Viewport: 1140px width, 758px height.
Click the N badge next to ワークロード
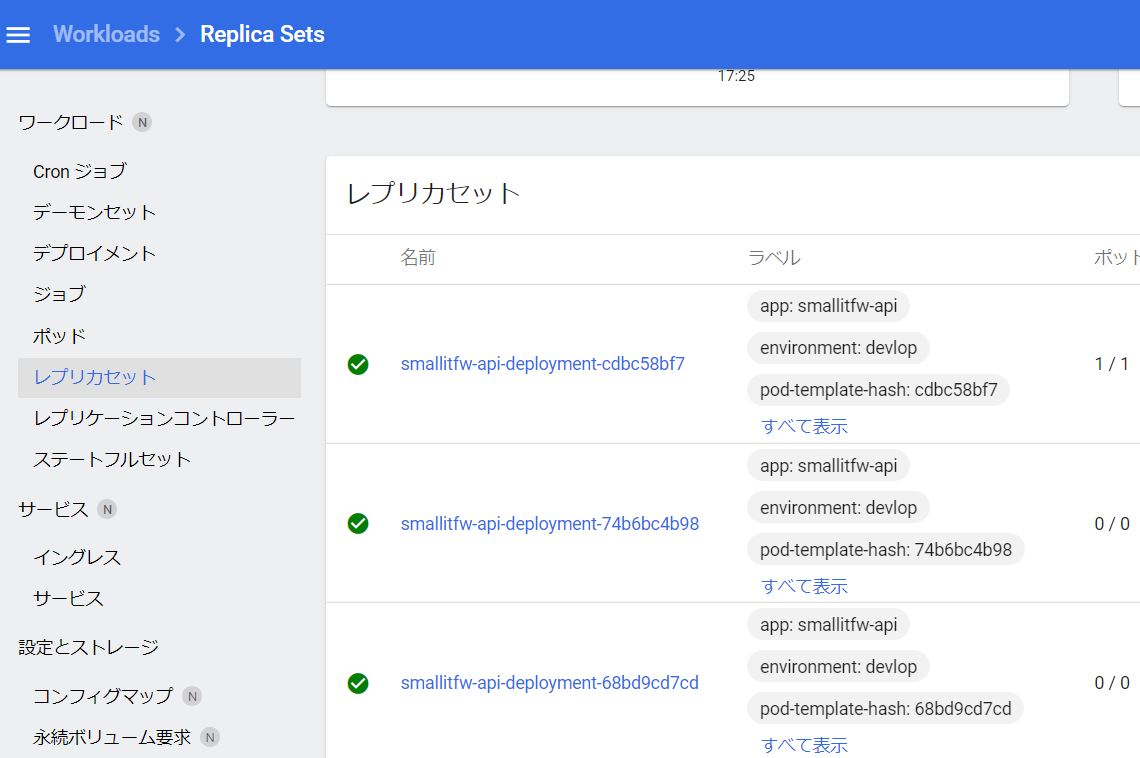(142, 122)
